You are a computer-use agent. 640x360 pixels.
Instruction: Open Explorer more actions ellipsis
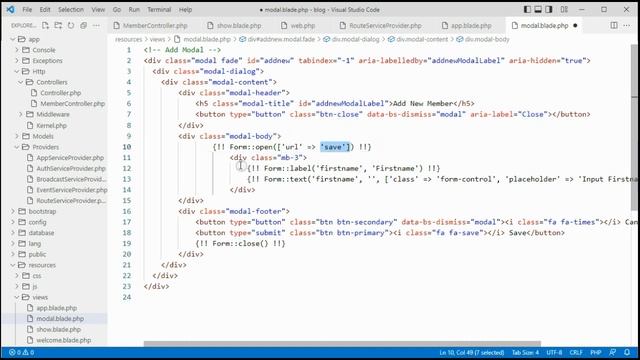pyautogui.click(x=96, y=25)
